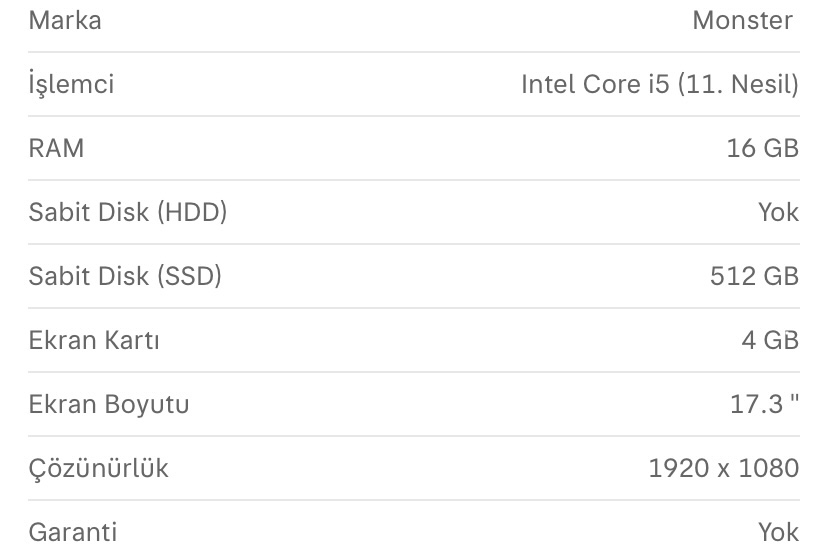828x558 pixels.
Task: Click the Yok value for HDD
Action: [x=778, y=212]
